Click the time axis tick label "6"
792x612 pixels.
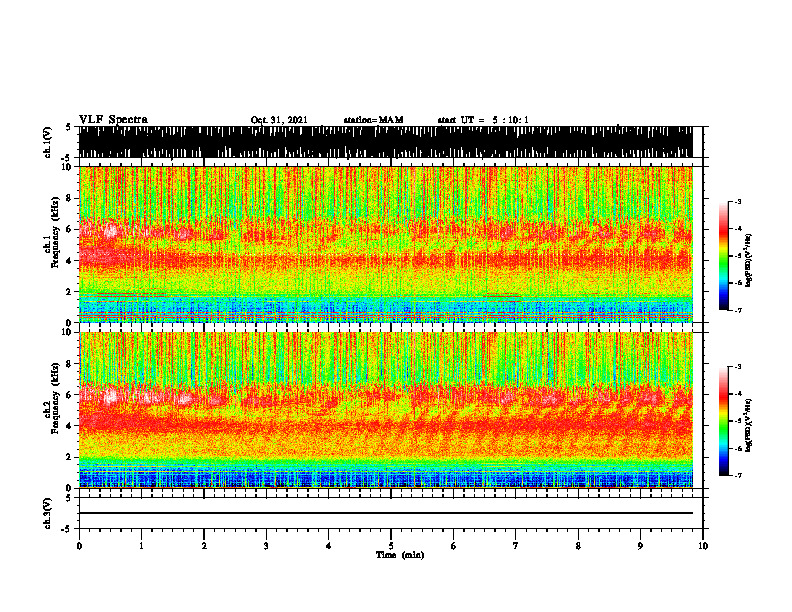coord(454,546)
